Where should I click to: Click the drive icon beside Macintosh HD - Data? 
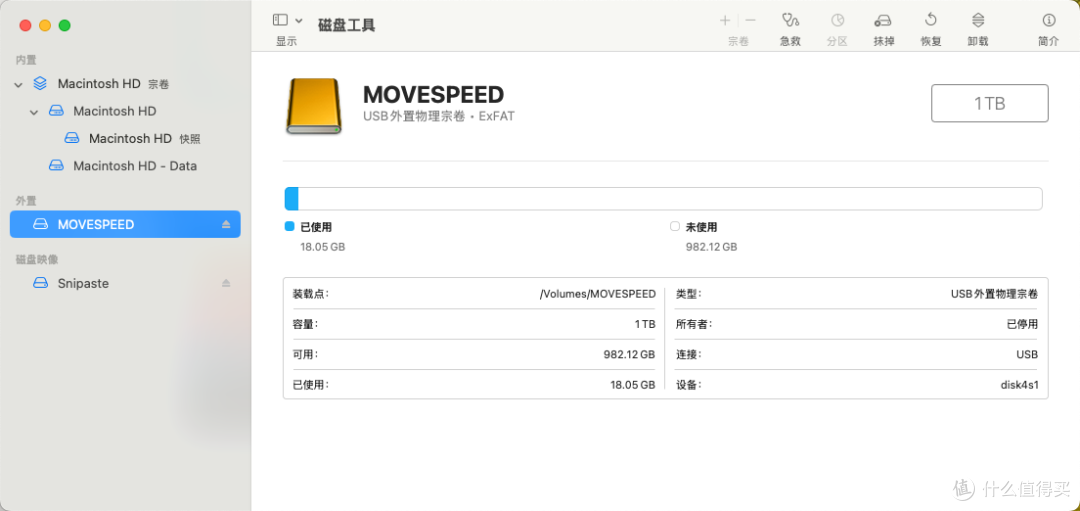tap(56, 166)
